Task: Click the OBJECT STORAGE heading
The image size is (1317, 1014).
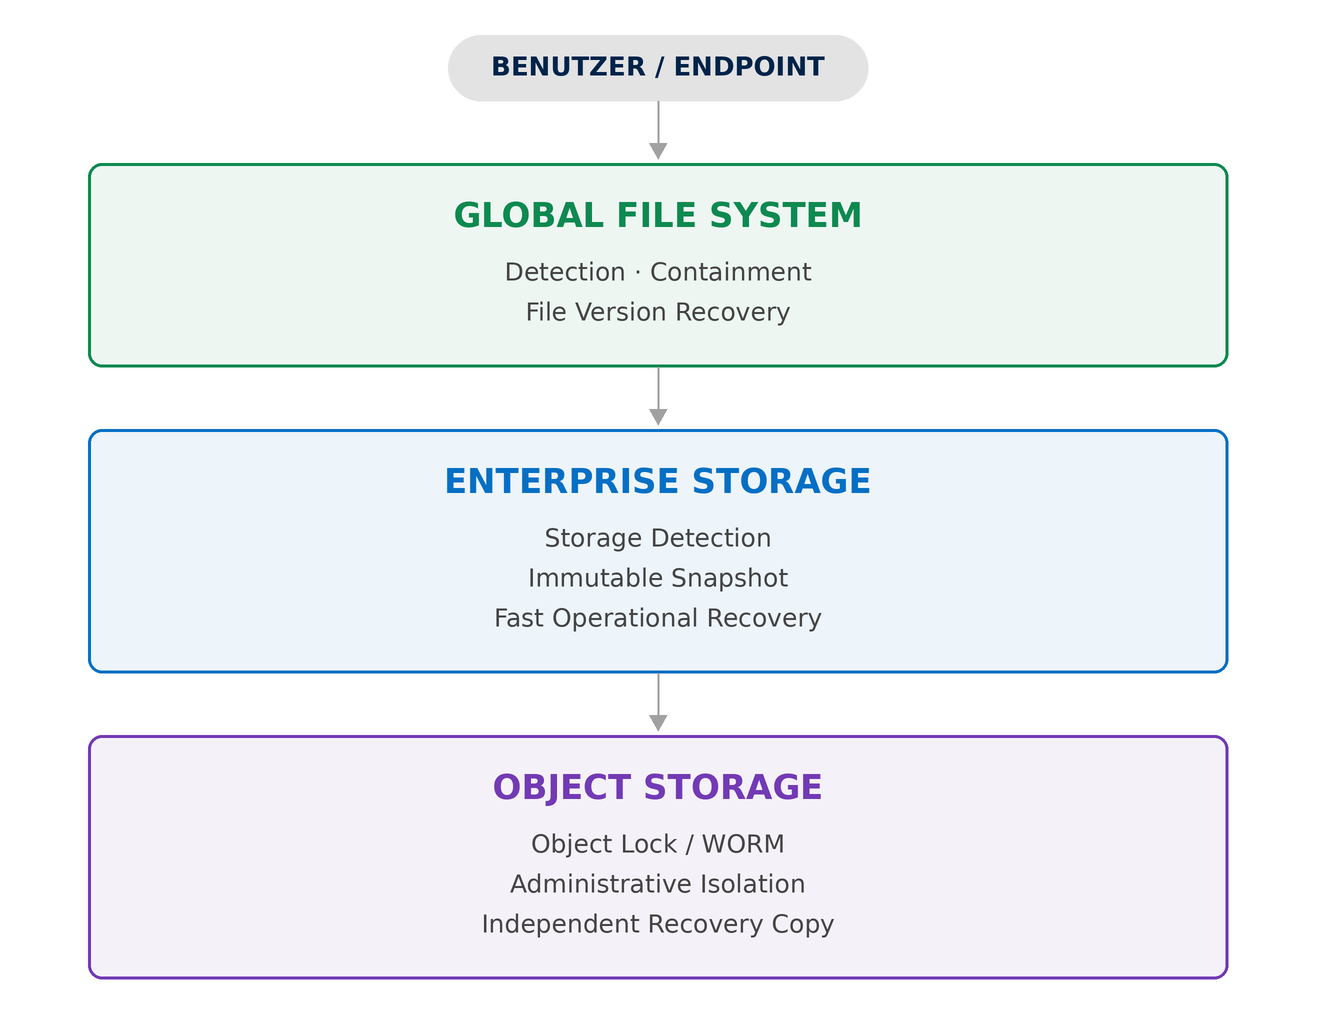Action: click(658, 788)
